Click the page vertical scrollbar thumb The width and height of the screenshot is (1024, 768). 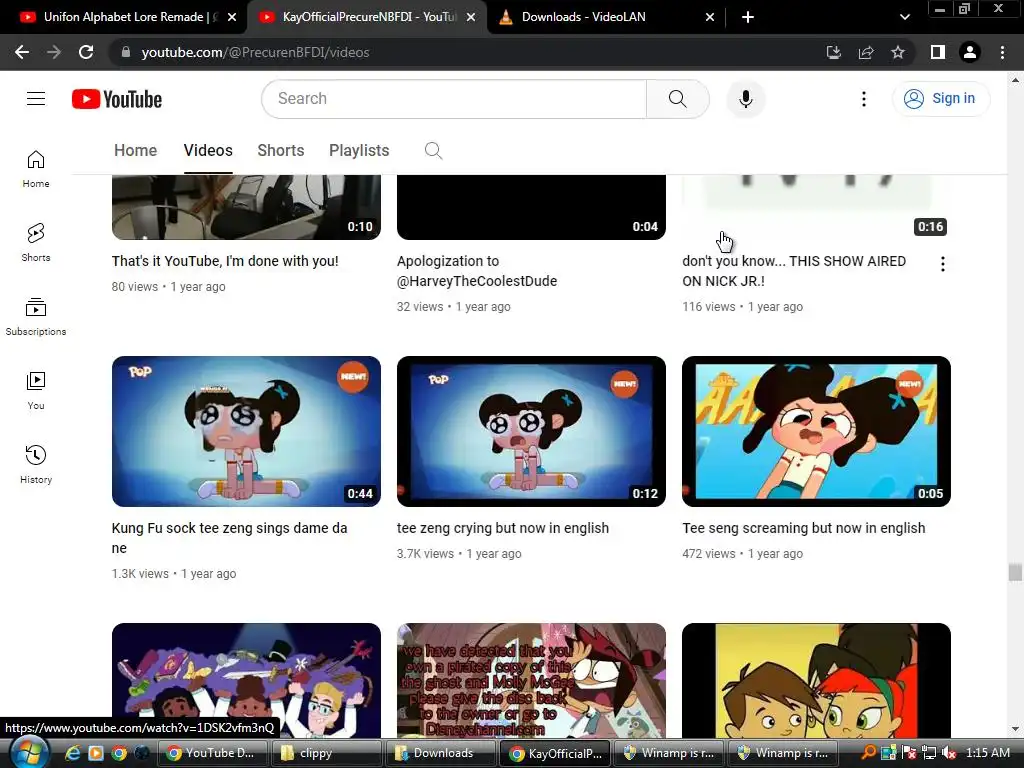coord(1014,572)
